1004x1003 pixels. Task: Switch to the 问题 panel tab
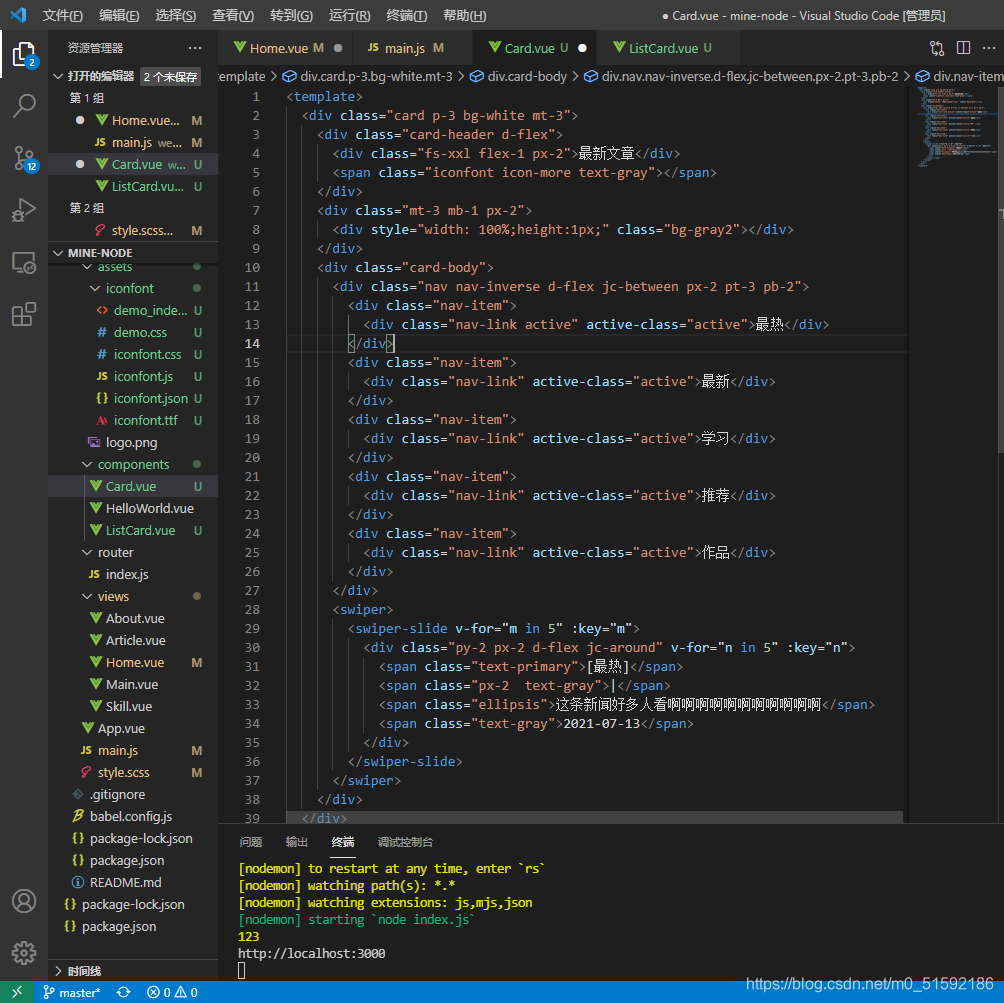pyautogui.click(x=250, y=842)
